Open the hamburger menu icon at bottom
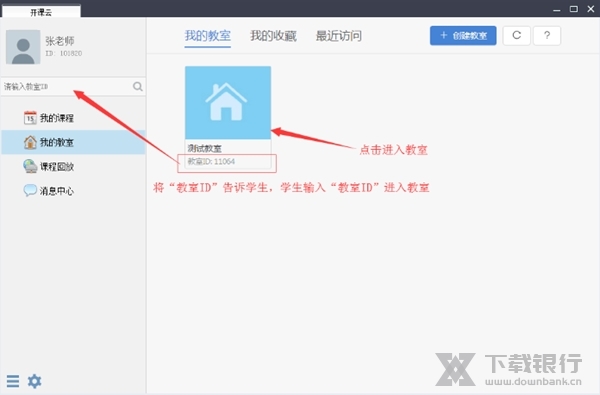This screenshot has width=600, height=395. (x=13, y=381)
